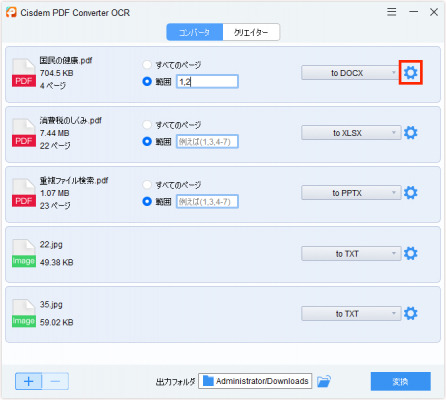
Task: Select all pages radio for the first PDF
Action: pos(147,64)
